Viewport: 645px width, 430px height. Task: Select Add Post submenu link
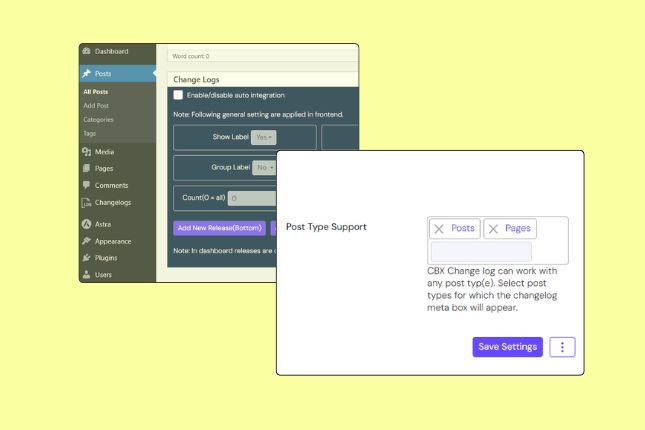[x=96, y=106]
